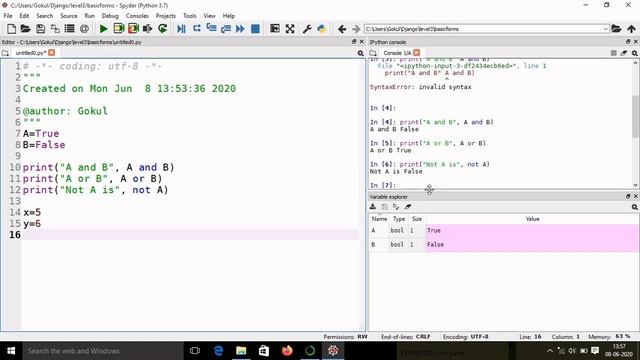Open PYTHONPATH manager python icon
640x360 pixels.
point(322,29)
